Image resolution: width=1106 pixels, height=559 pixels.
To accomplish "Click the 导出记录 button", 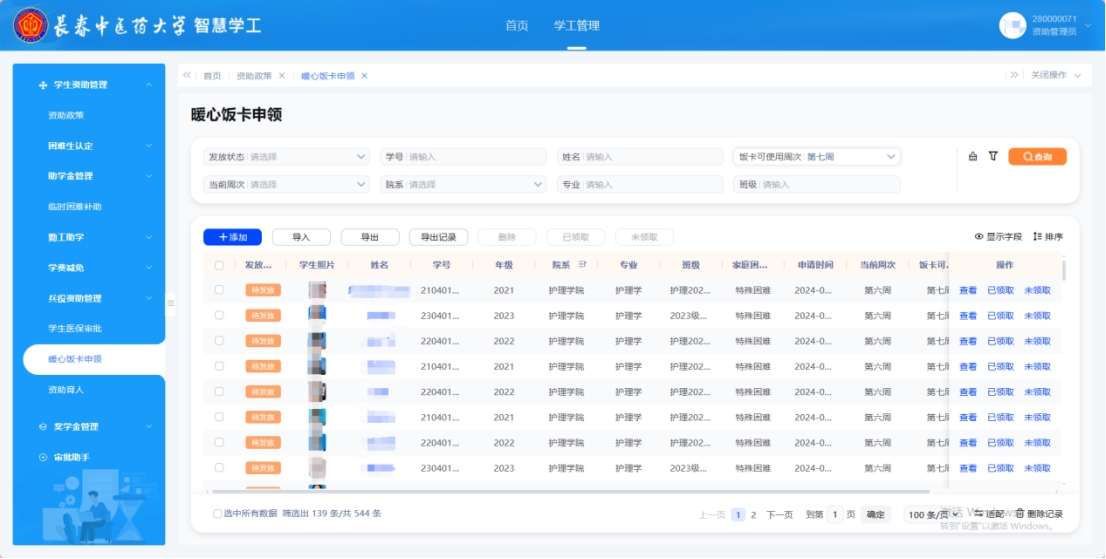I will (439, 238).
